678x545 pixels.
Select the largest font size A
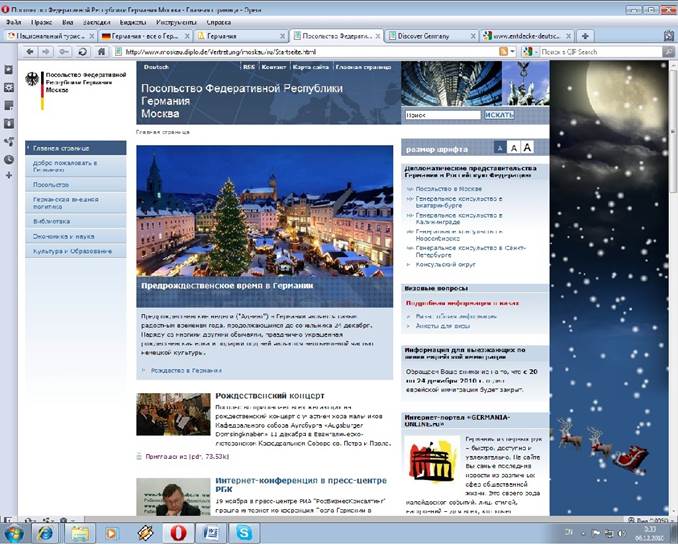527,148
